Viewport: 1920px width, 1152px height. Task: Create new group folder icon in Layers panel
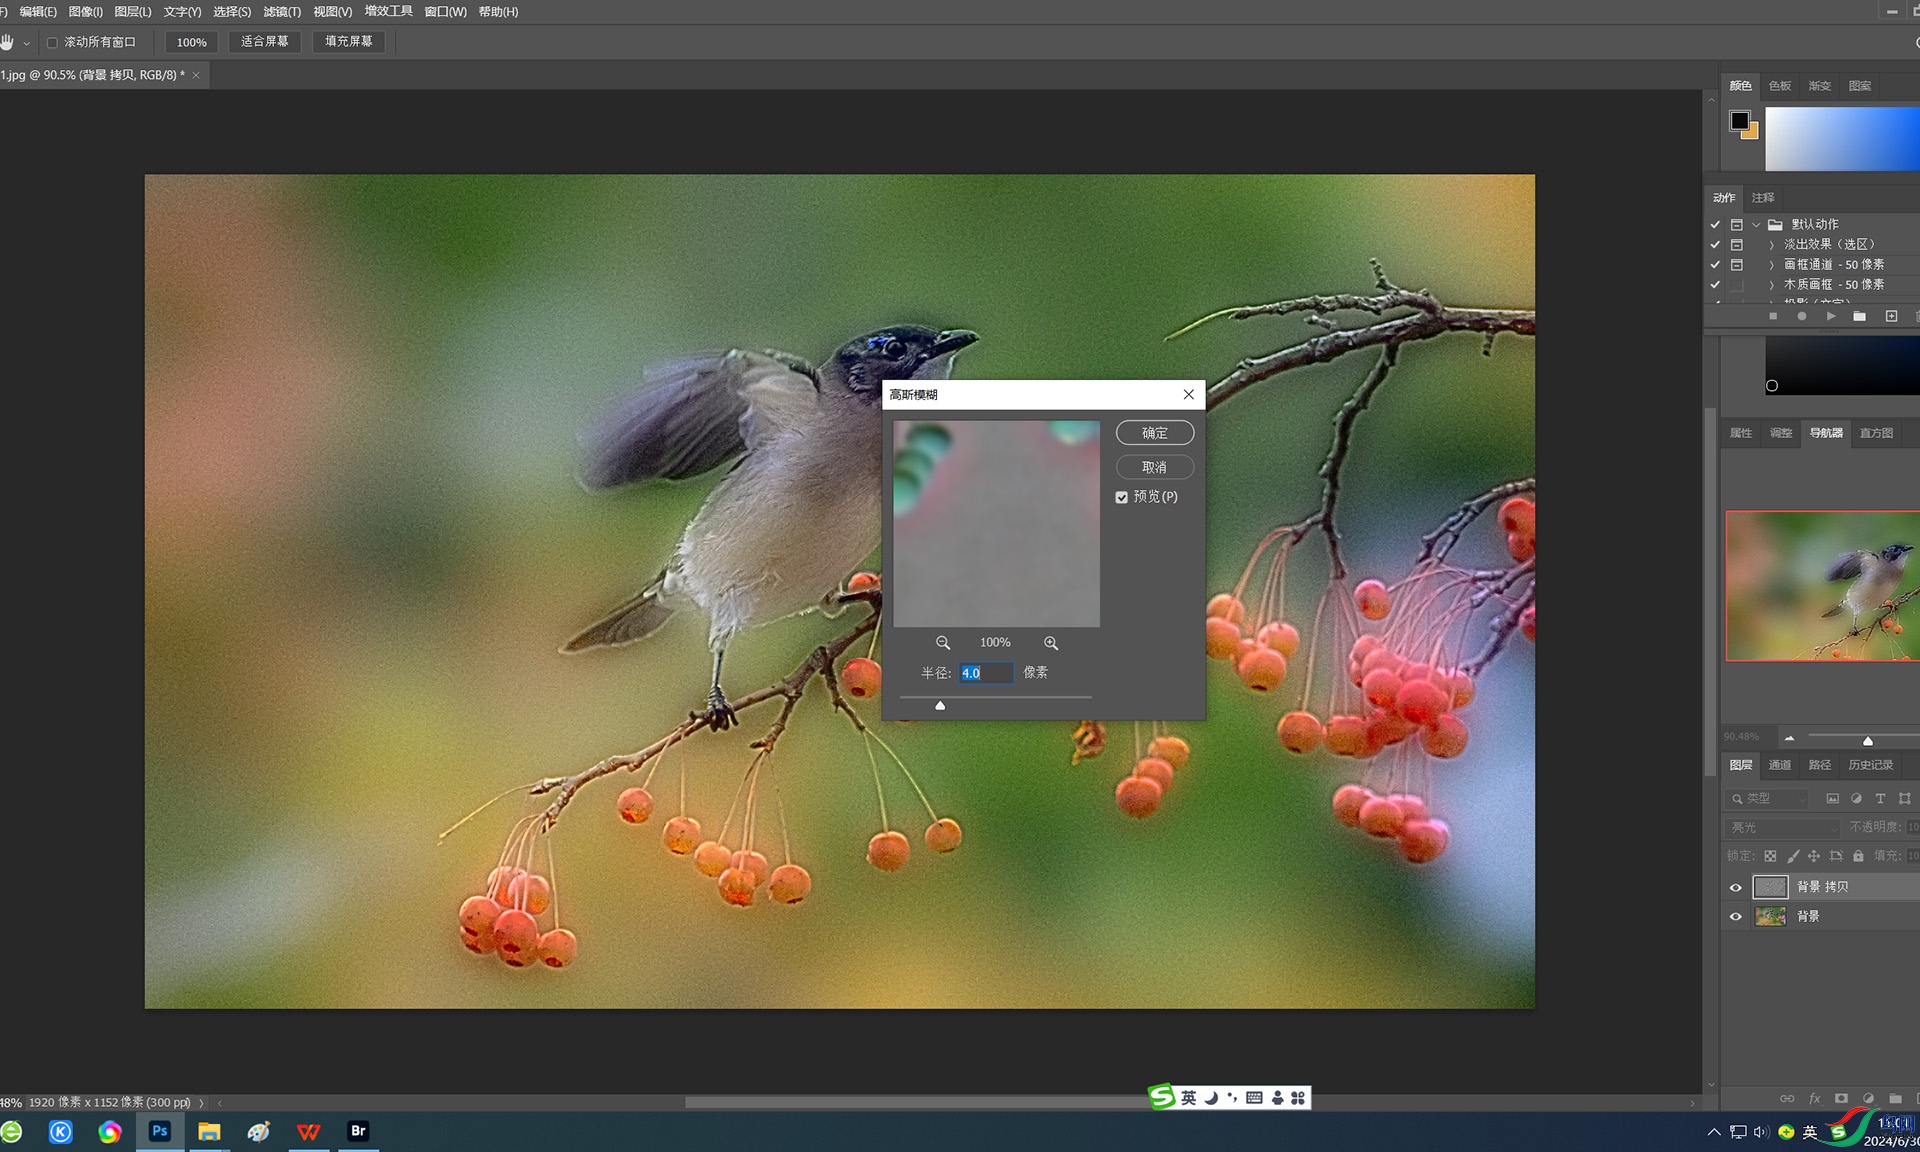point(1895,1098)
